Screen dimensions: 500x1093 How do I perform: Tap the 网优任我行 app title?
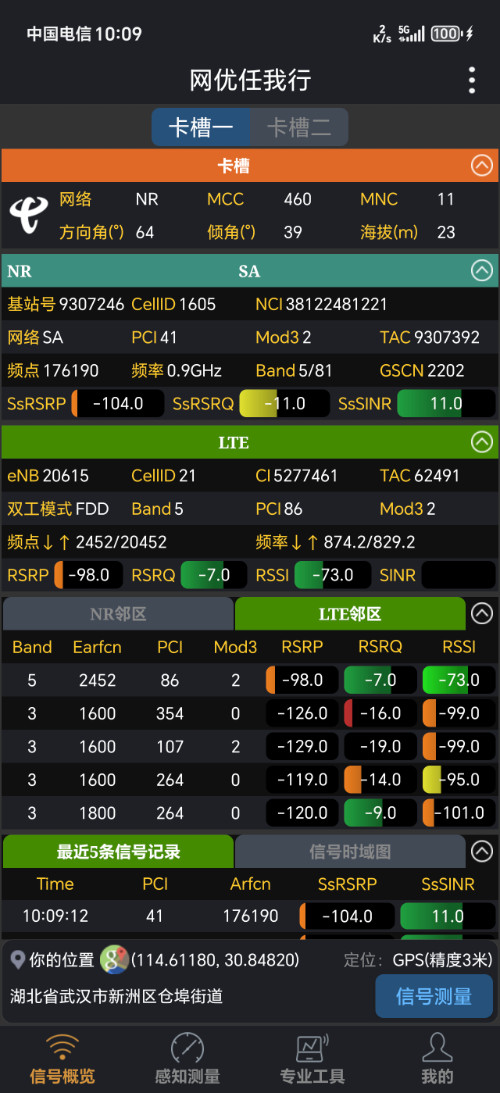point(250,80)
